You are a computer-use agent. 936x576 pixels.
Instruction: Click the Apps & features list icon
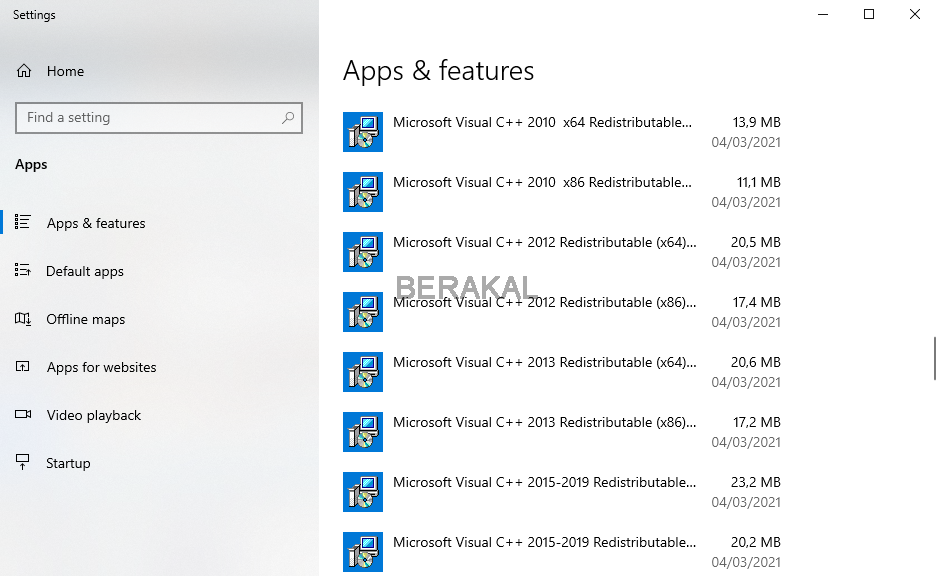(x=23, y=222)
